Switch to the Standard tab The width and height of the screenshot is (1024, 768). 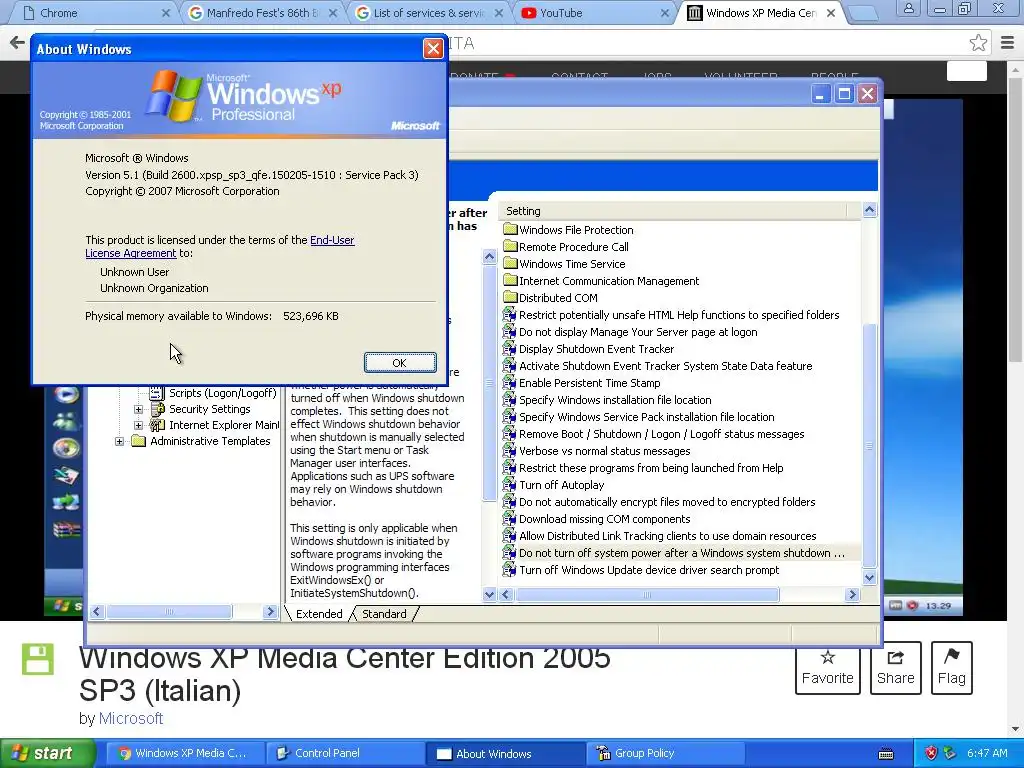click(x=384, y=614)
